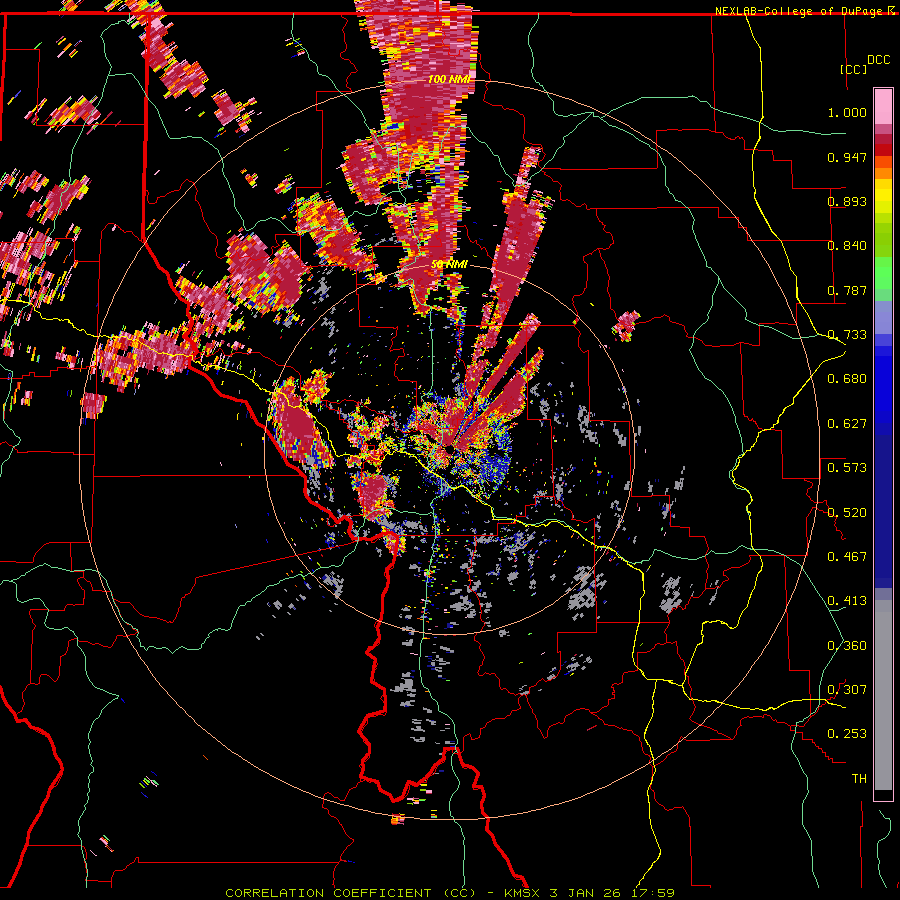This screenshot has height=900, width=900.
Task: Click the NEXLAB-College of DuPage credit text
Action: tap(800, 11)
